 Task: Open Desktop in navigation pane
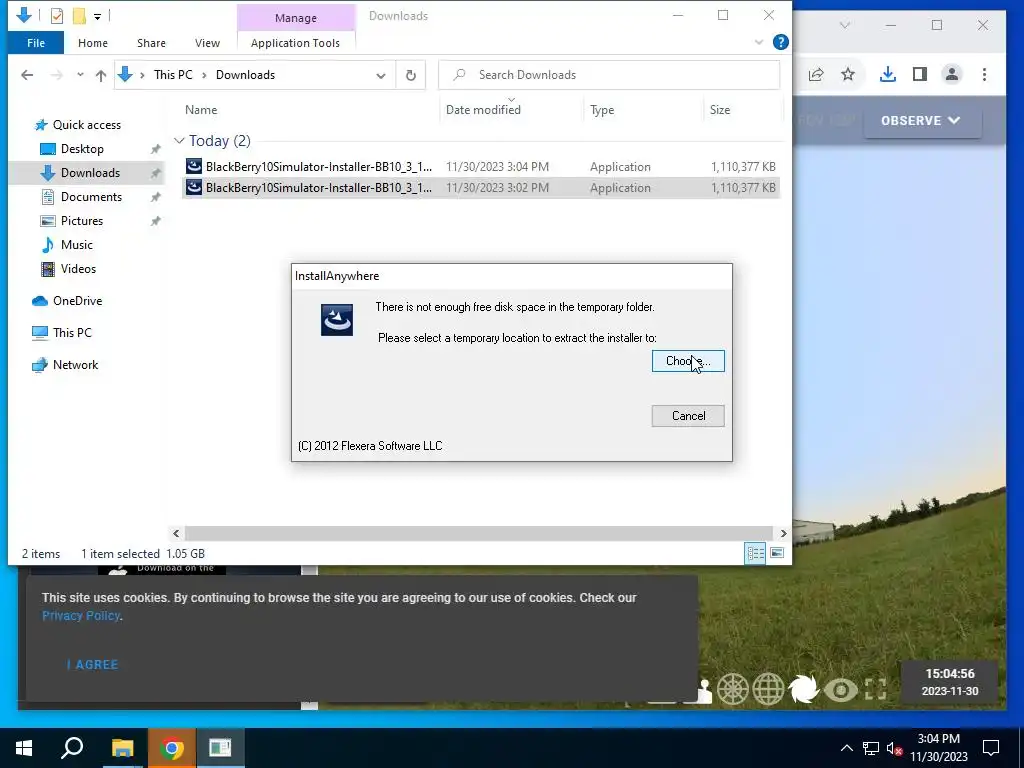pyautogui.click(x=82, y=149)
